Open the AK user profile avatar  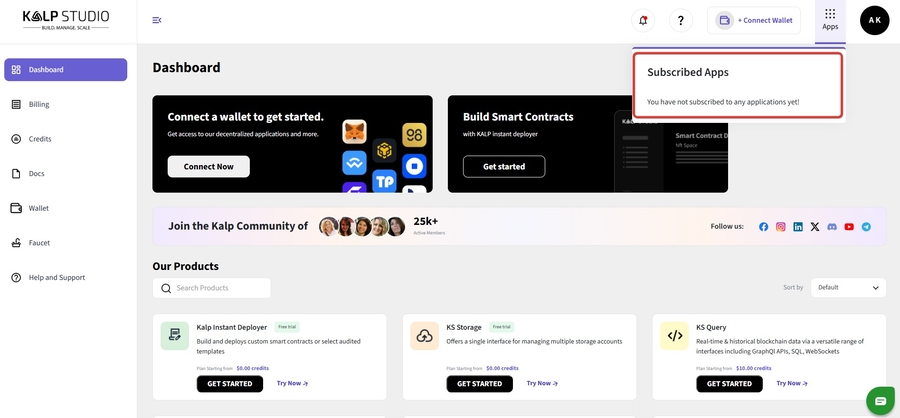click(x=874, y=20)
